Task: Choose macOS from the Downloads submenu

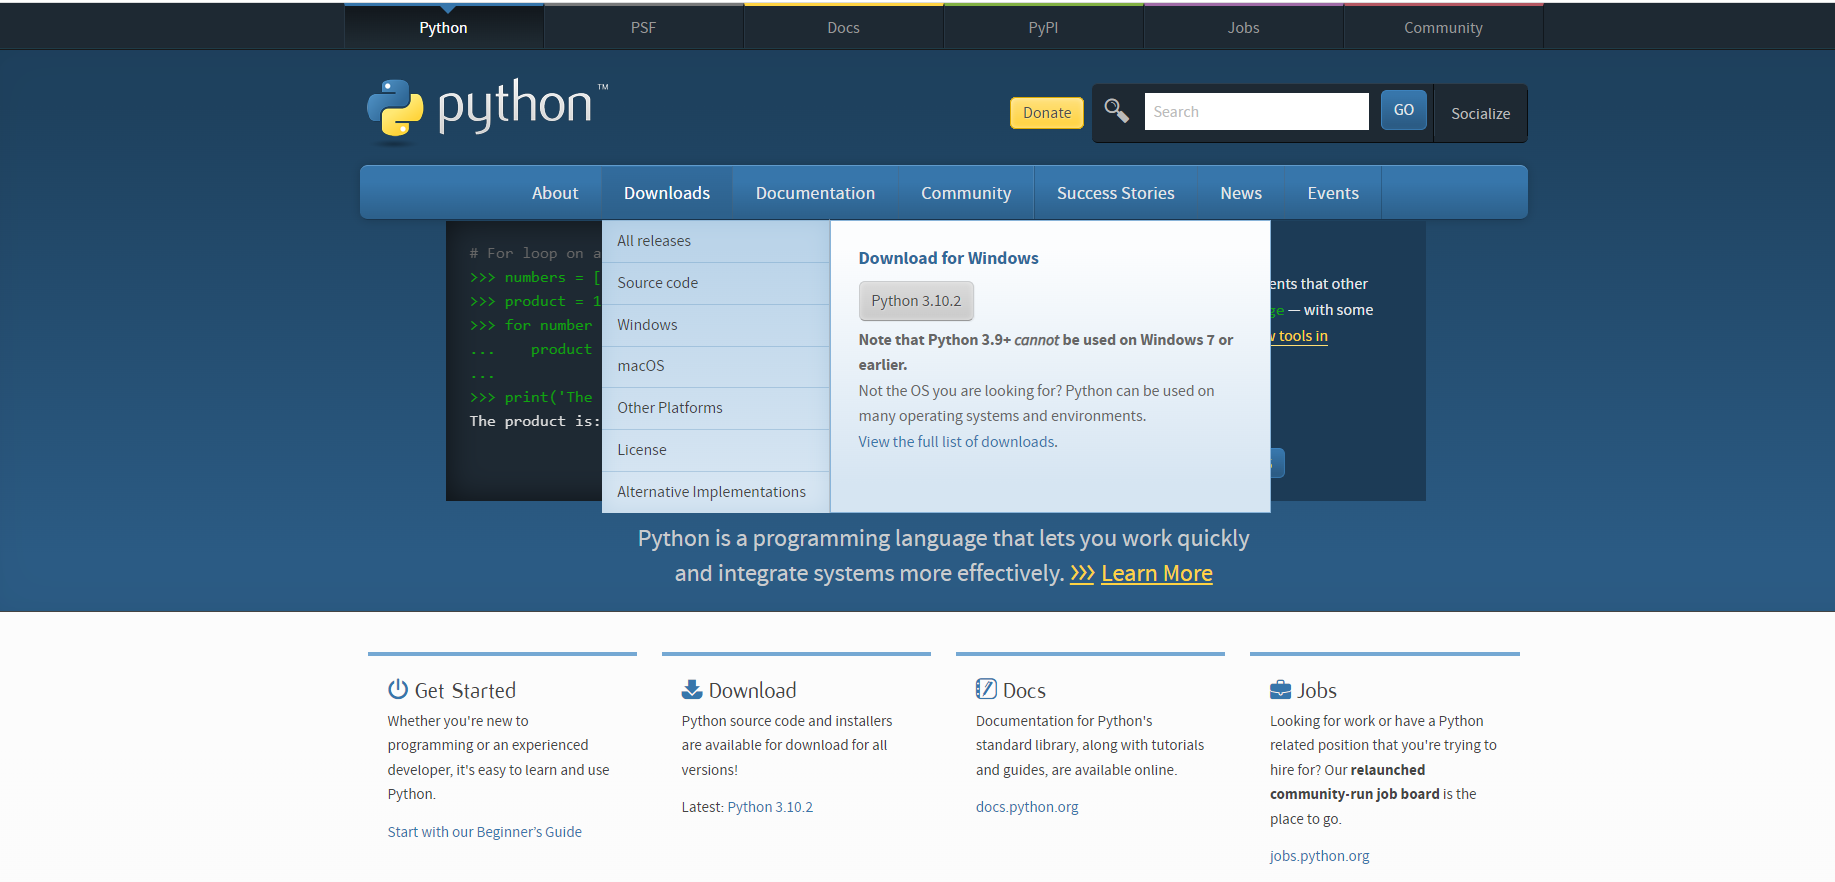Action: [x=641, y=366]
